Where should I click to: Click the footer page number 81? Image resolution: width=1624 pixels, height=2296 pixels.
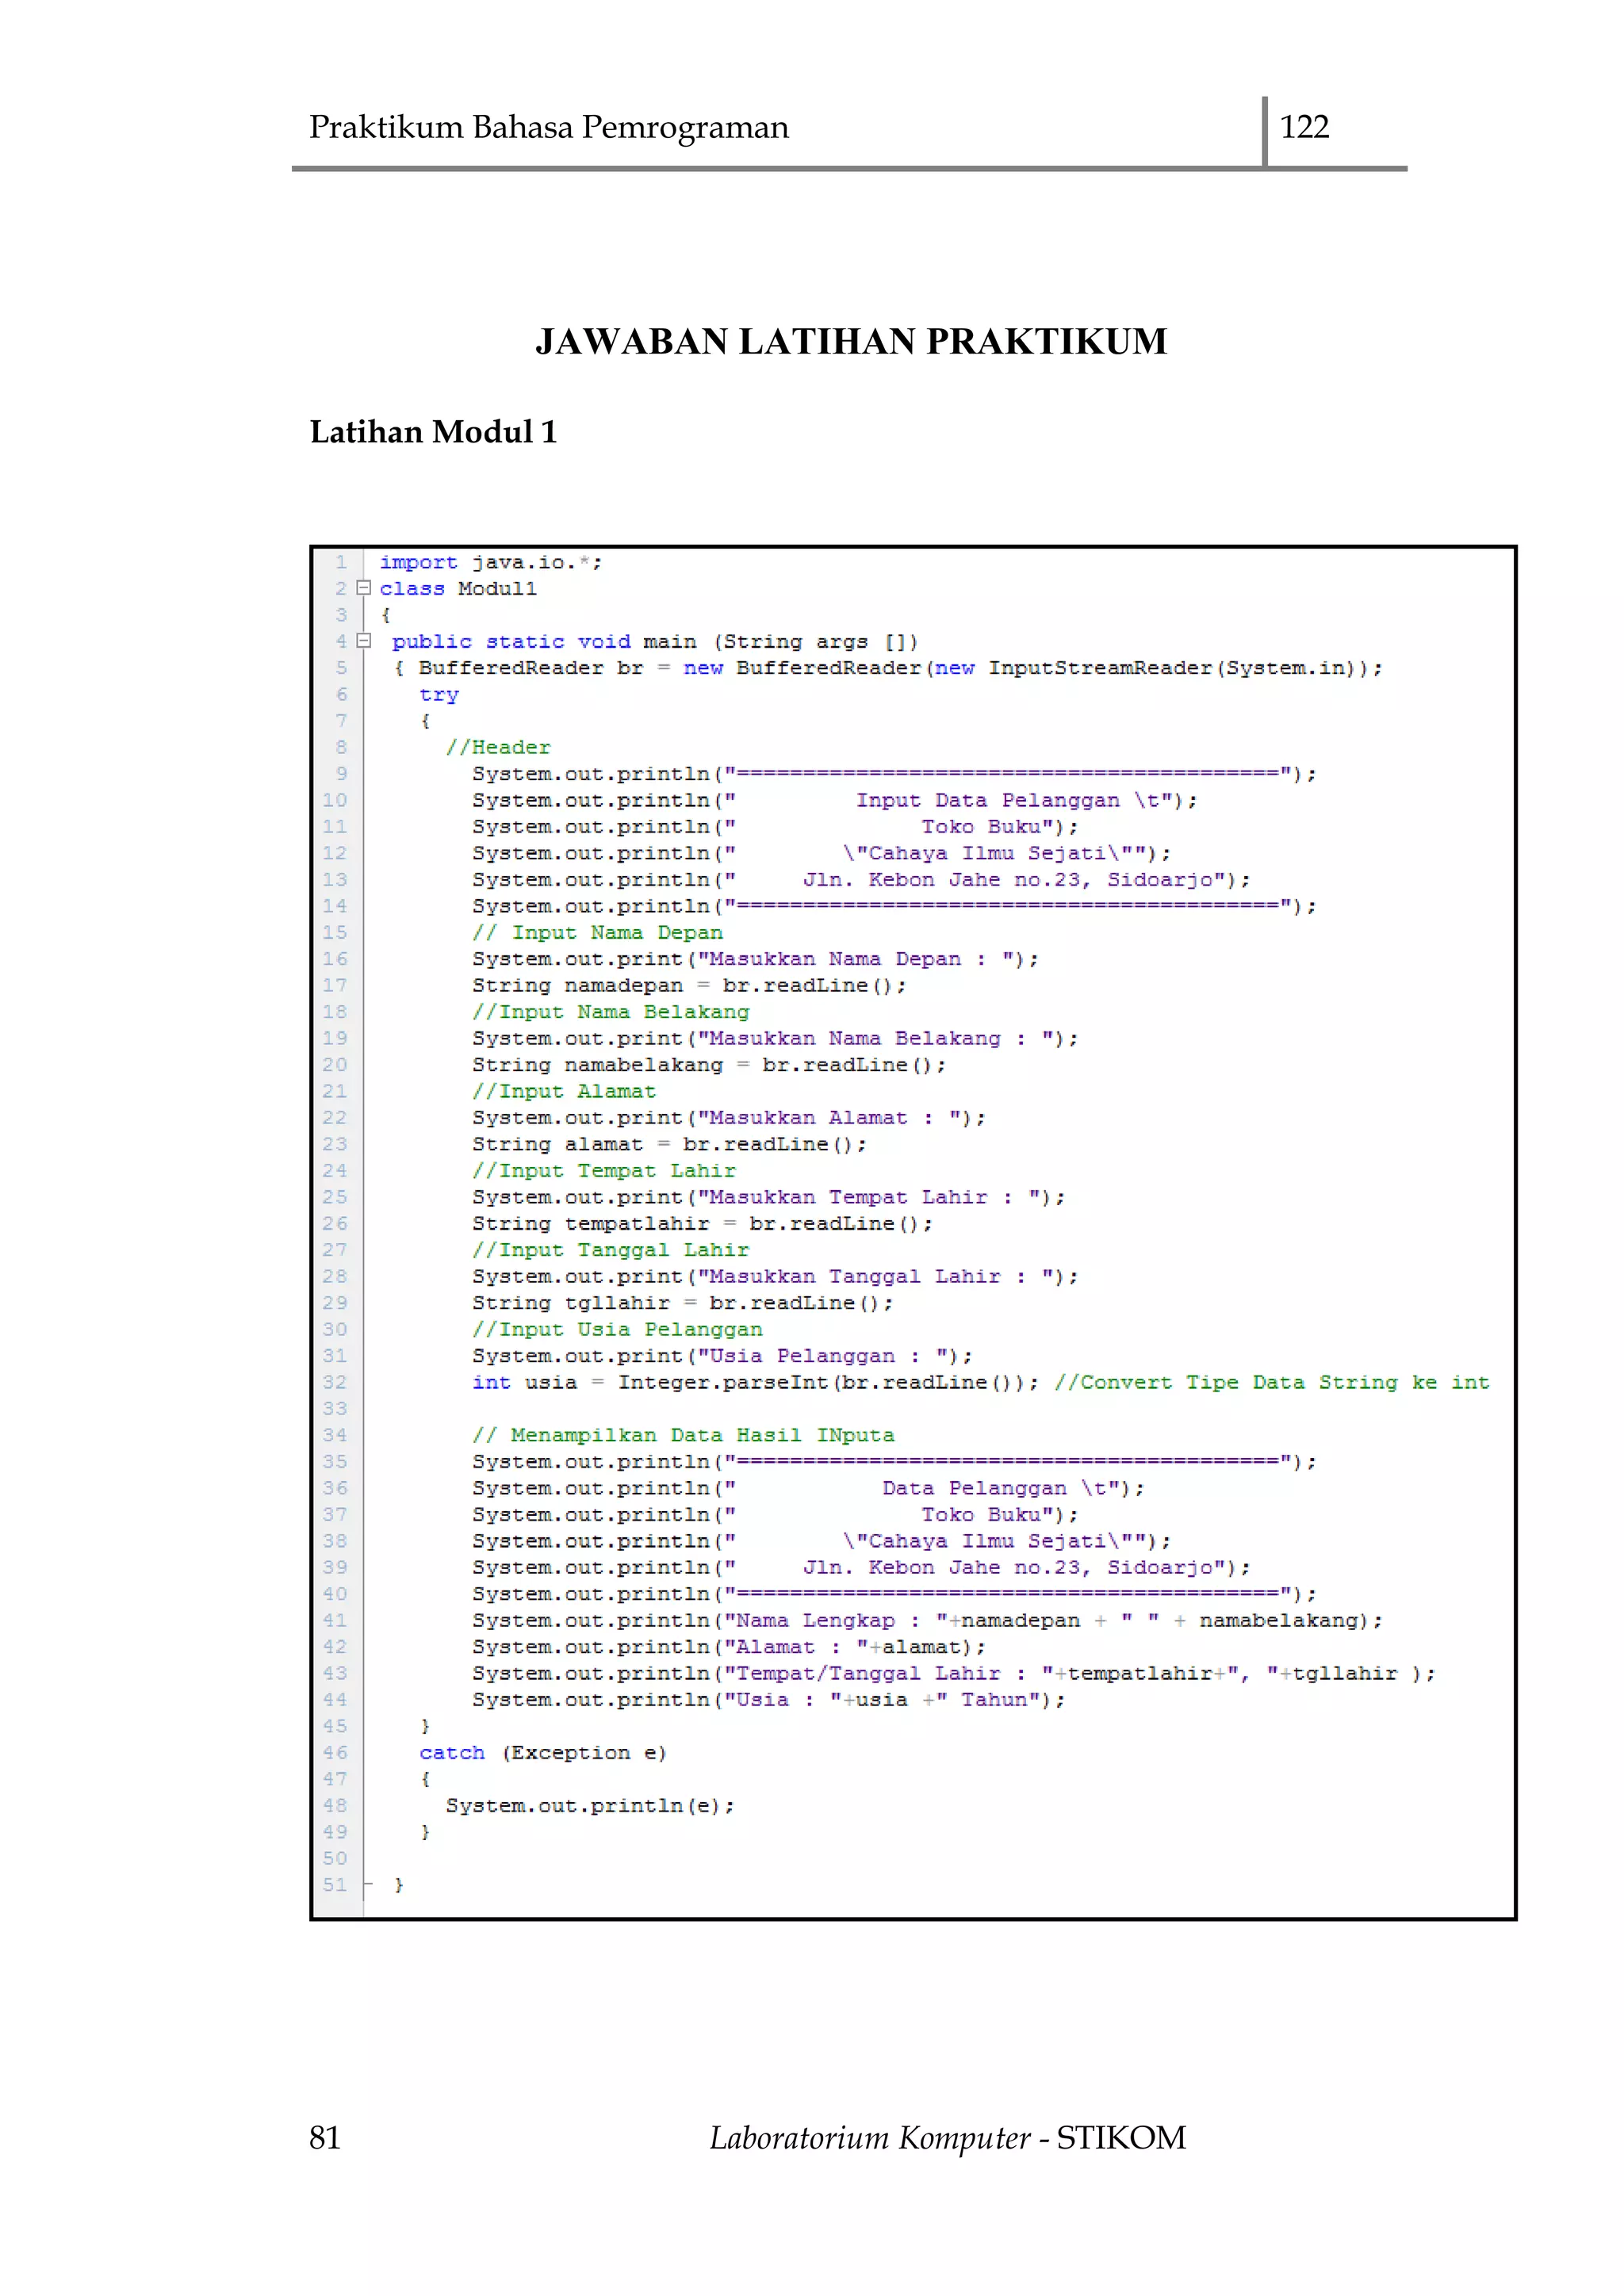[325, 2138]
